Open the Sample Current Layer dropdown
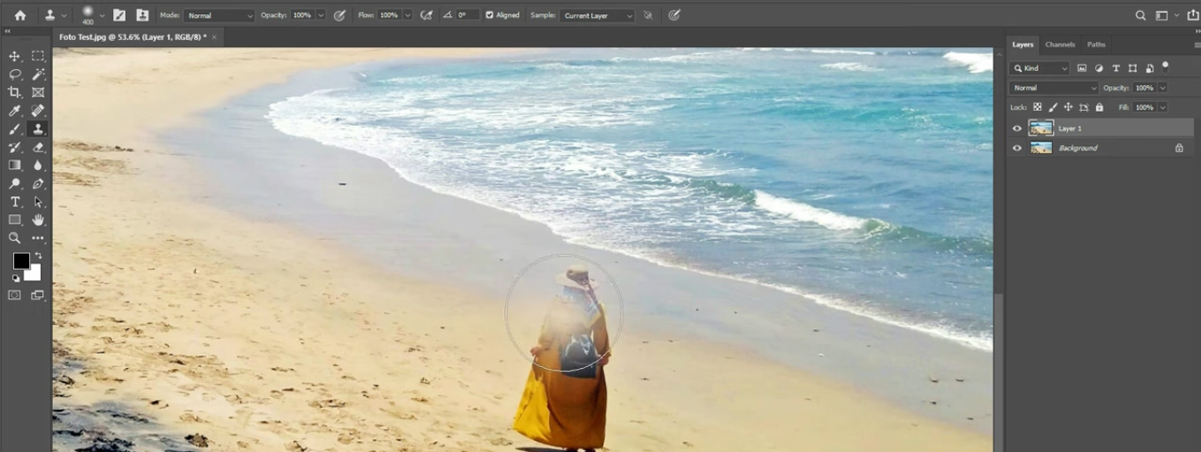 596,16
